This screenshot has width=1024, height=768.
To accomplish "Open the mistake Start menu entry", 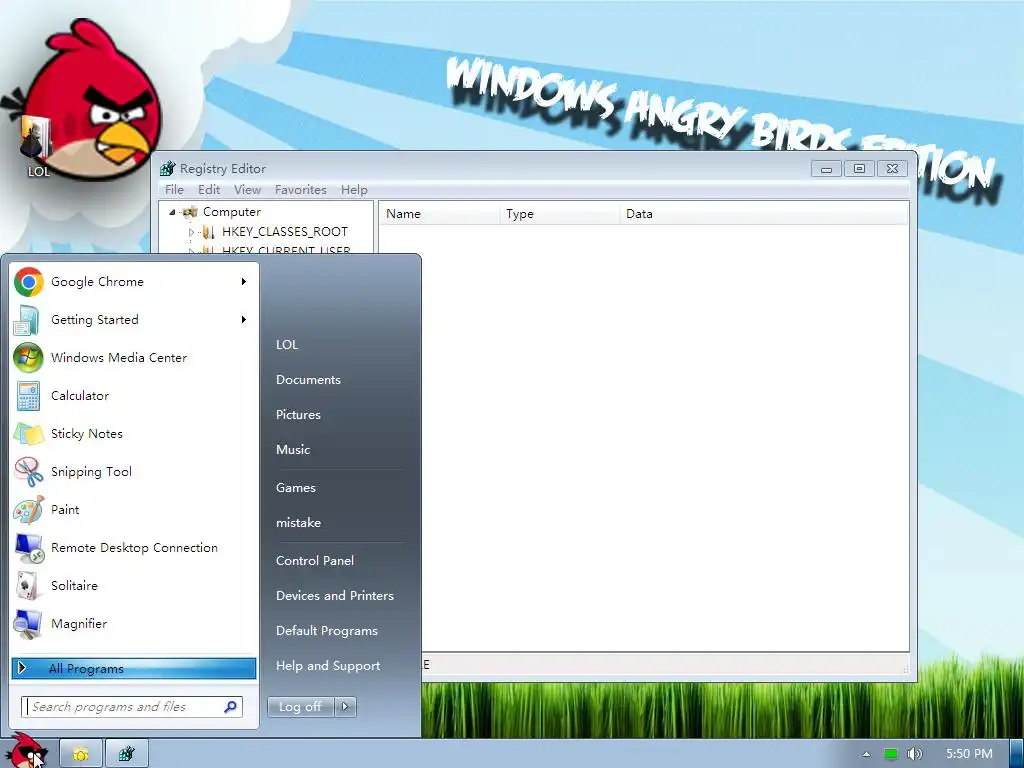I will 298,522.
